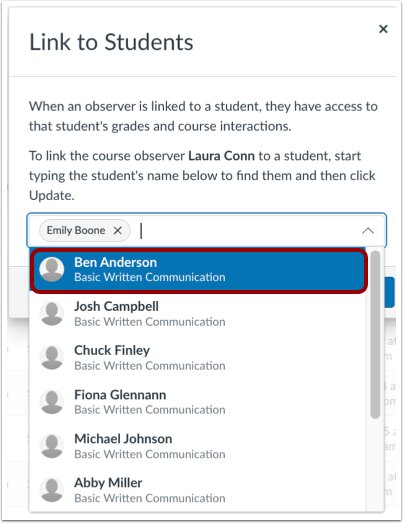The width and height of the screenshot is (403, 523).
Task: Click the bold Laura Conn name
Action: [222, 156]
